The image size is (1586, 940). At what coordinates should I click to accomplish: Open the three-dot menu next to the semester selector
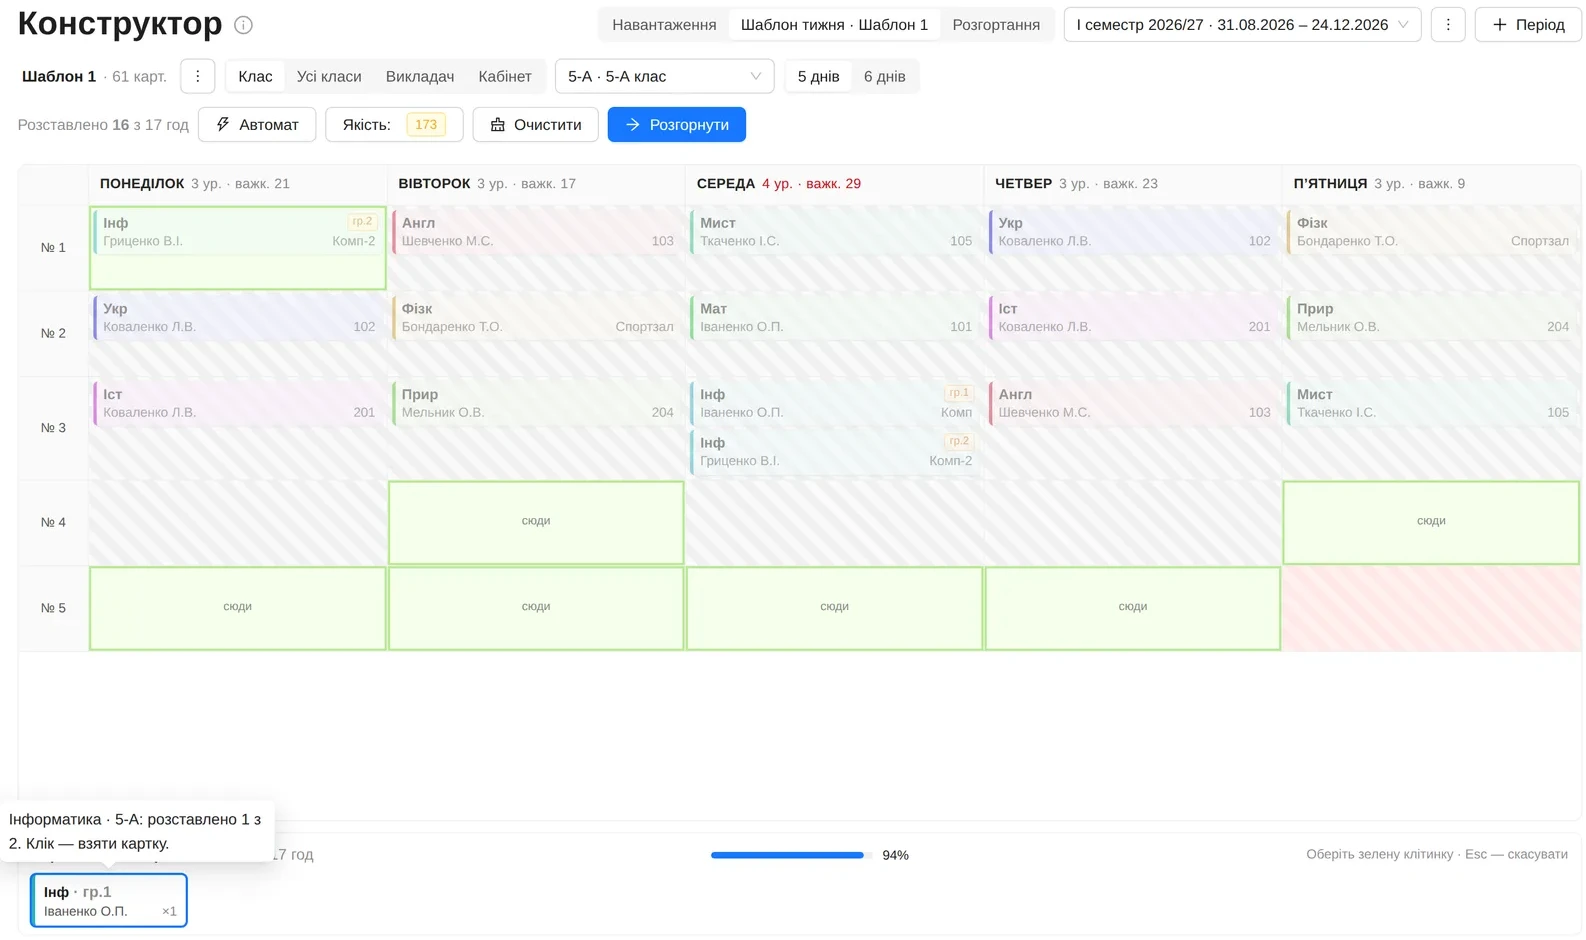click(x=1448, y=25)
